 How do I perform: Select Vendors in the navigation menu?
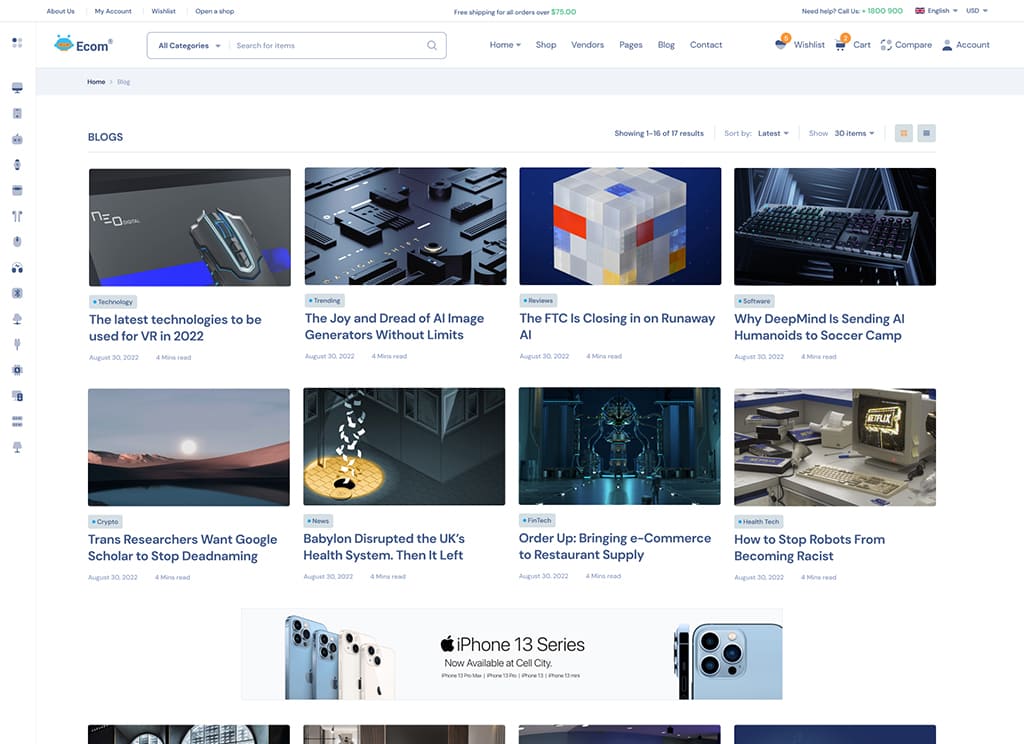[x=587, y=45]
